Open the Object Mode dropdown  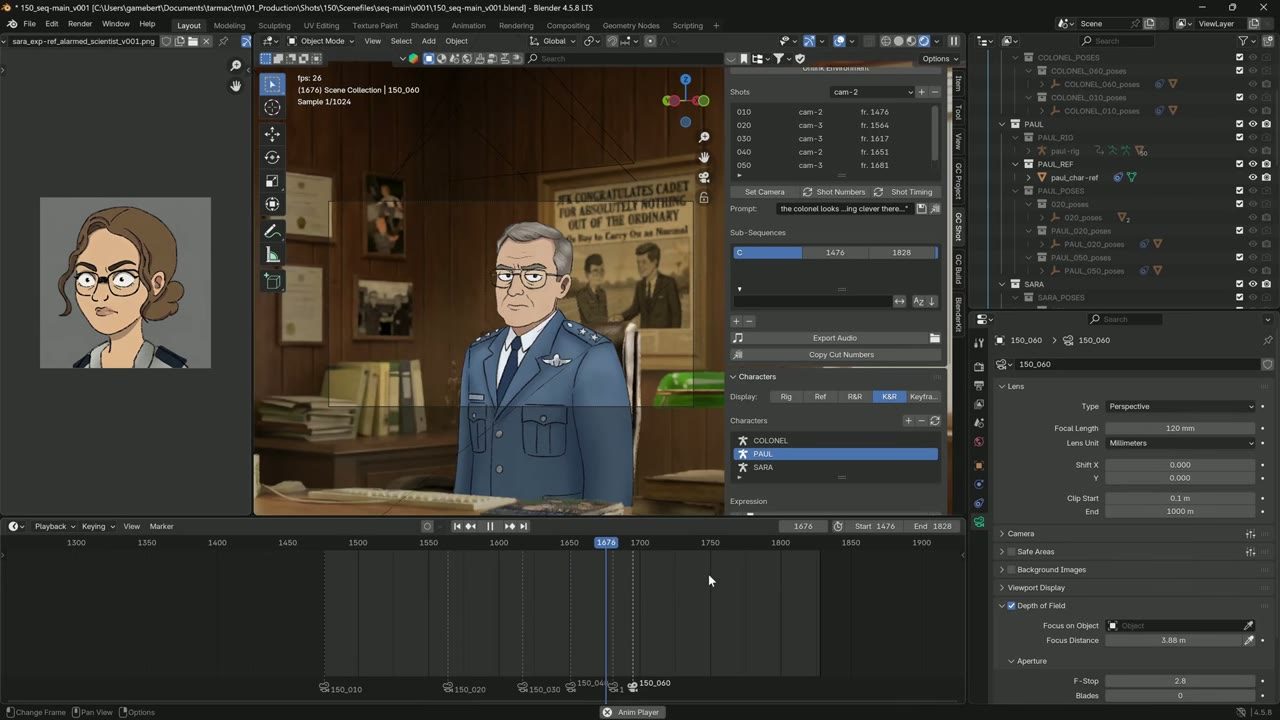click(319, 41)
